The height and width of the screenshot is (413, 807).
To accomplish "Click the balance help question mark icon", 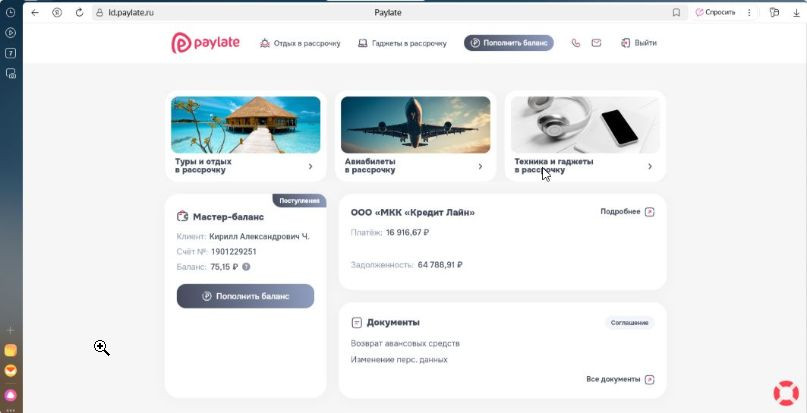I will point(246,267).
